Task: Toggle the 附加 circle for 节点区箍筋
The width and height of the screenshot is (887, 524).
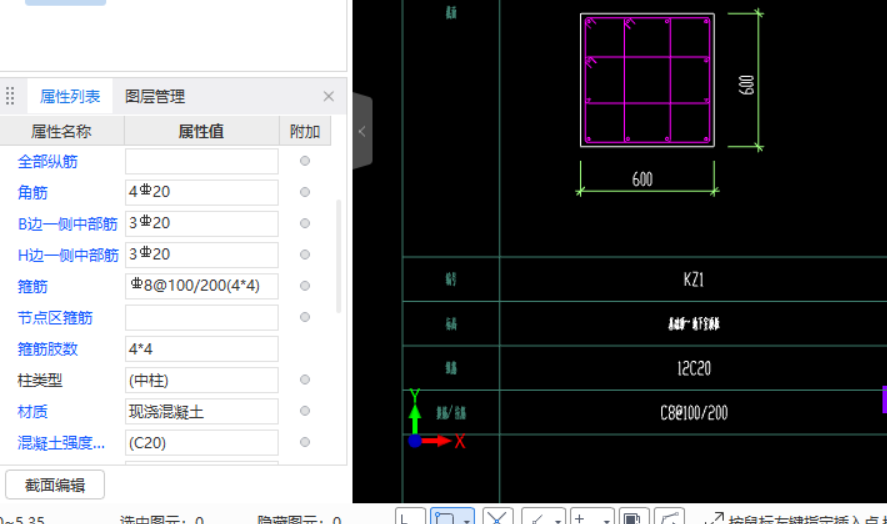Action: 305,317
